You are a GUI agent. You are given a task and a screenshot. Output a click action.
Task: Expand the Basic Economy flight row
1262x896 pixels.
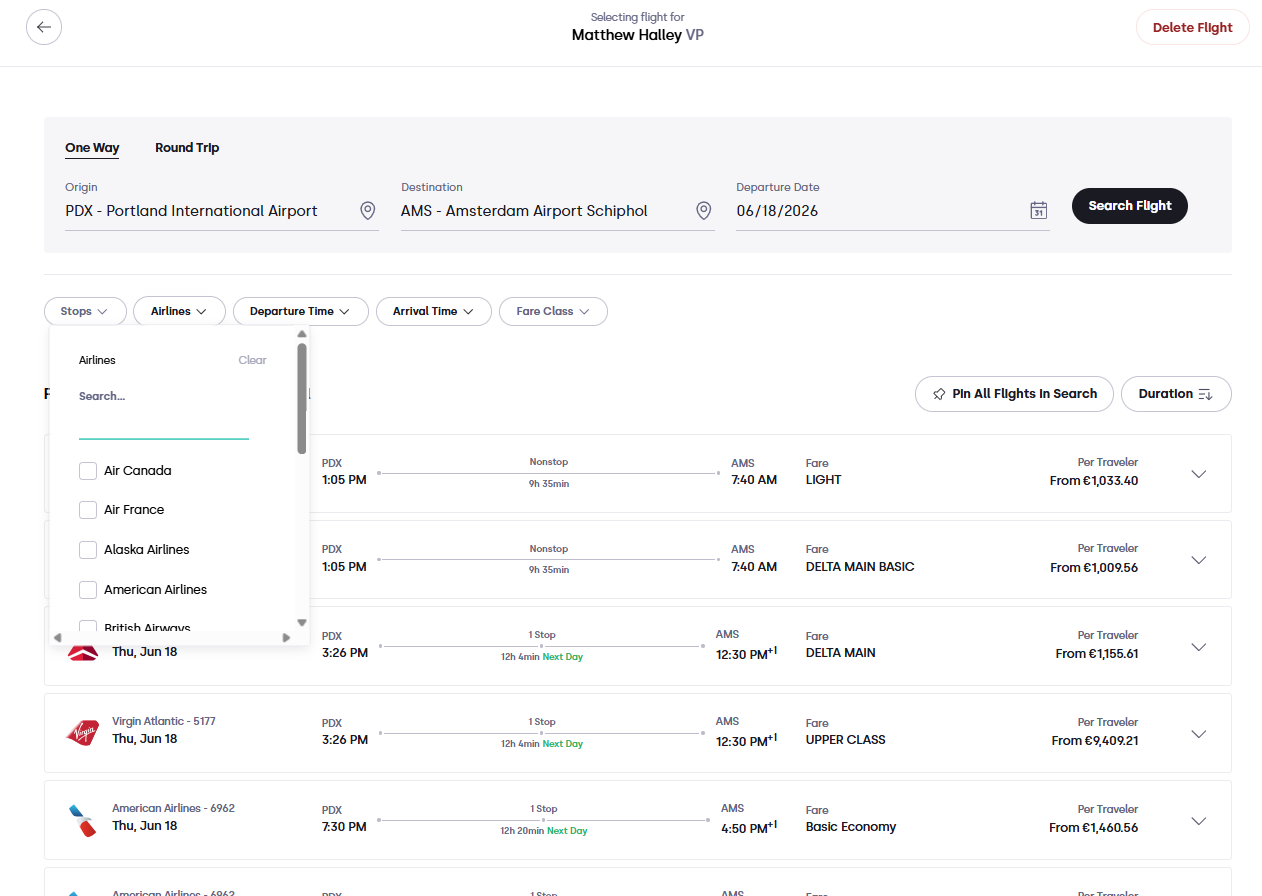[1199, 821]
